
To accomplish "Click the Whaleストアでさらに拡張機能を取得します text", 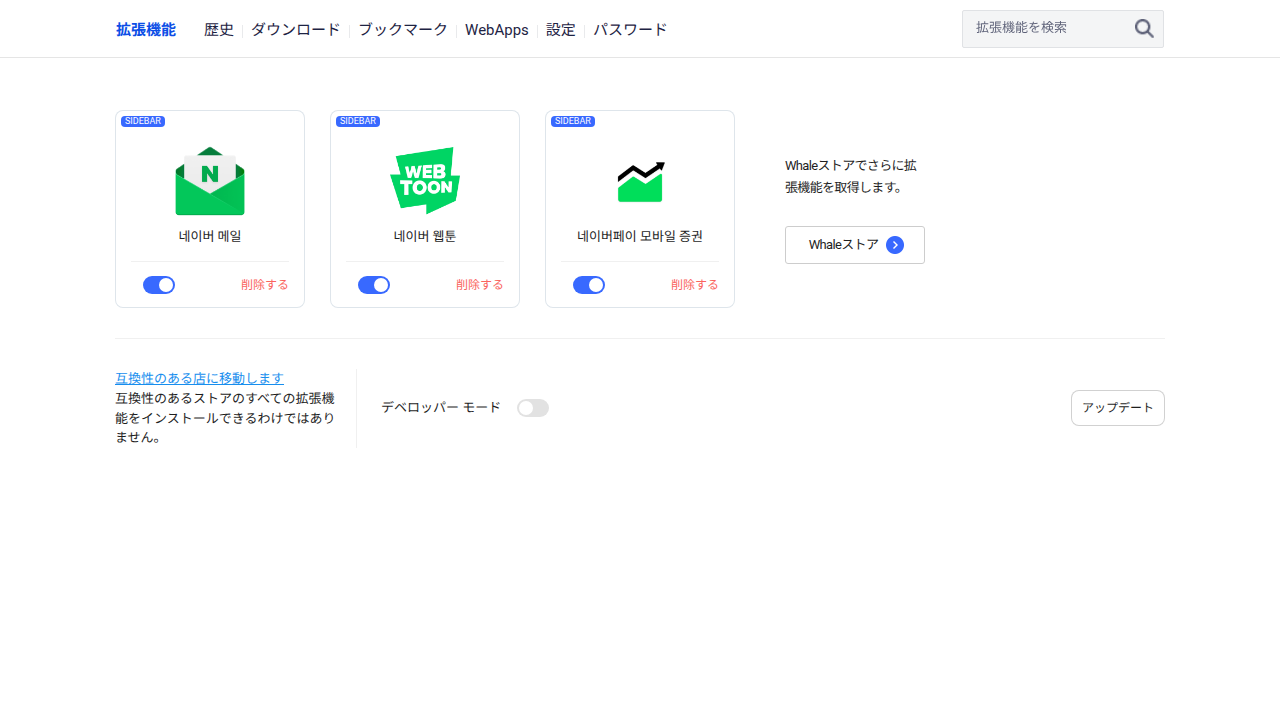I will [851, 176].
